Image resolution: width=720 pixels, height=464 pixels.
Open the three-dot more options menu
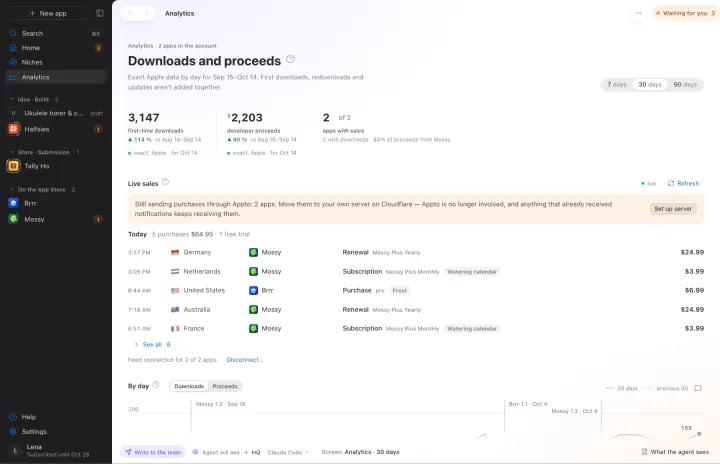[638, 13]
